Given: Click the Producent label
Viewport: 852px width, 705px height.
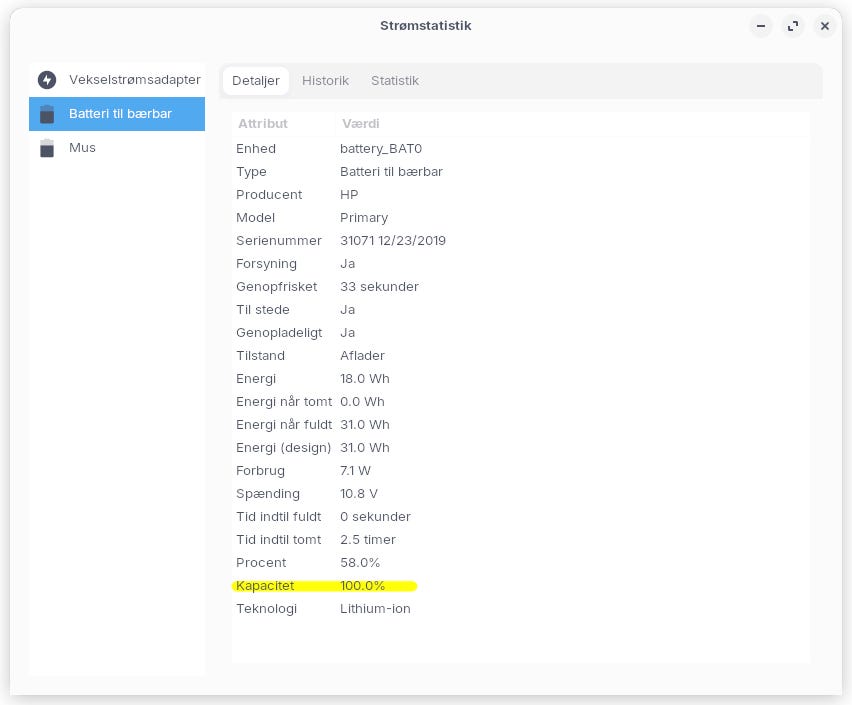Looking at the screenshot, I should 269,195.
